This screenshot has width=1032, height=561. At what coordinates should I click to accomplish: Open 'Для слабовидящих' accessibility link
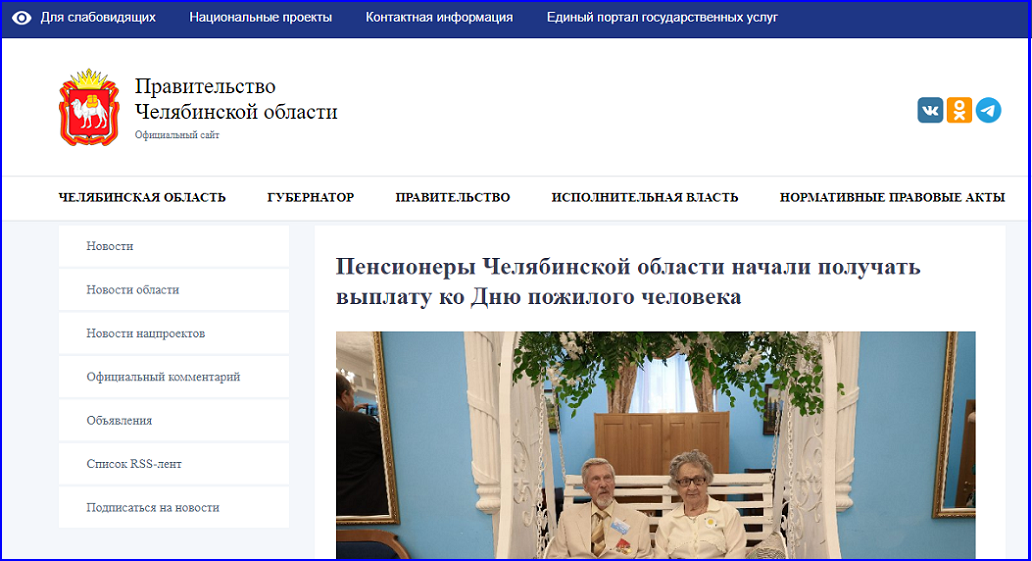click(98, 18)
